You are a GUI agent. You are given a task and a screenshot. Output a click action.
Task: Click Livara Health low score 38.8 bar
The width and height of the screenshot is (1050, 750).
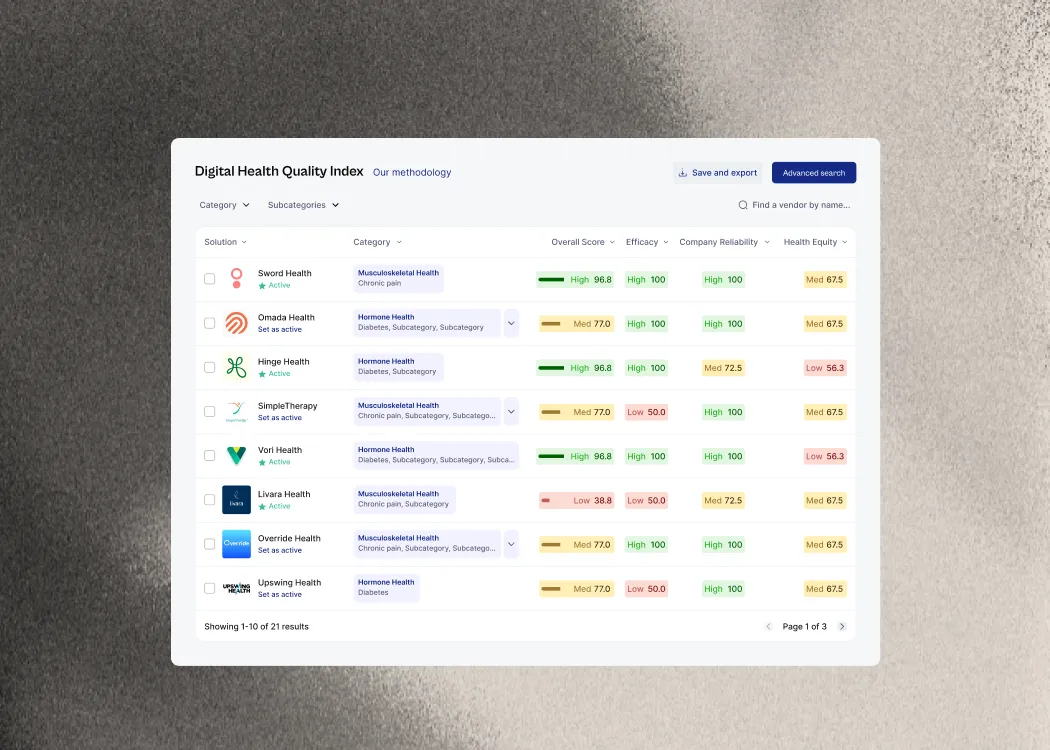tap(577, 500)
